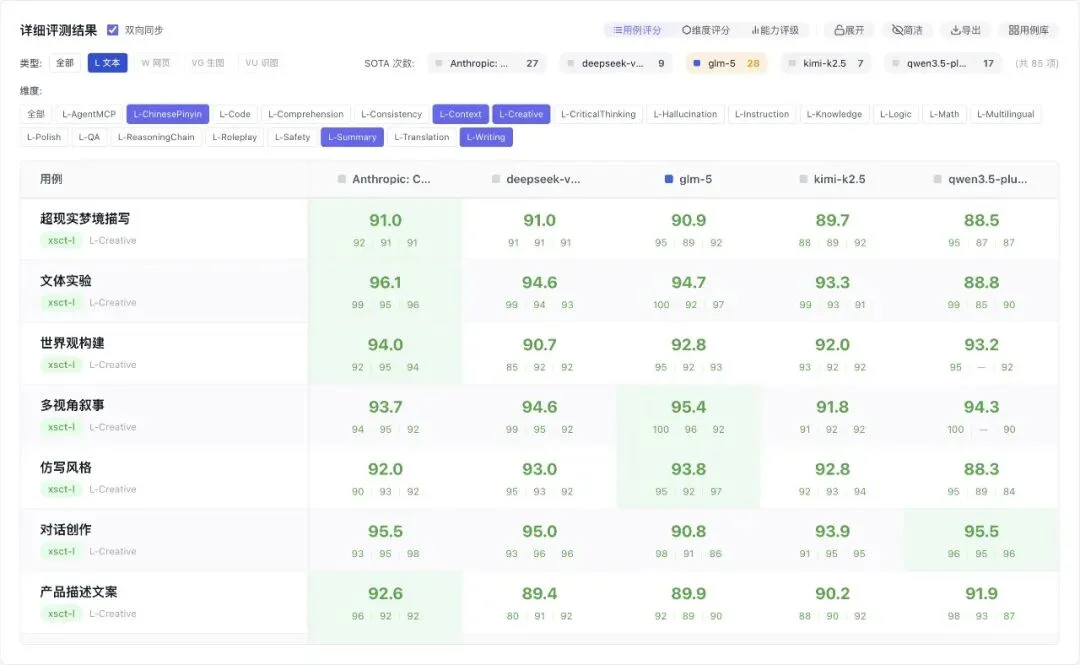Open the 用例库 grid icon button
Viewport: 1080px width, 665px height.
[1027, 30]
